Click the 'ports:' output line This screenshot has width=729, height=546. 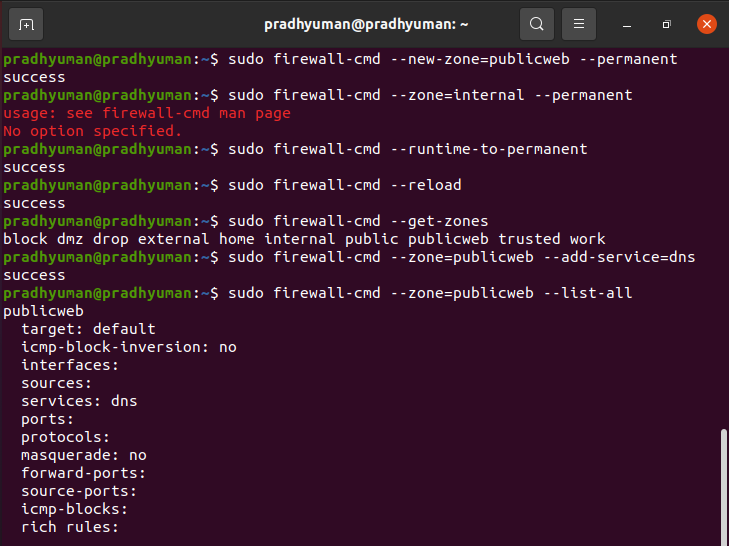(47, 419)
